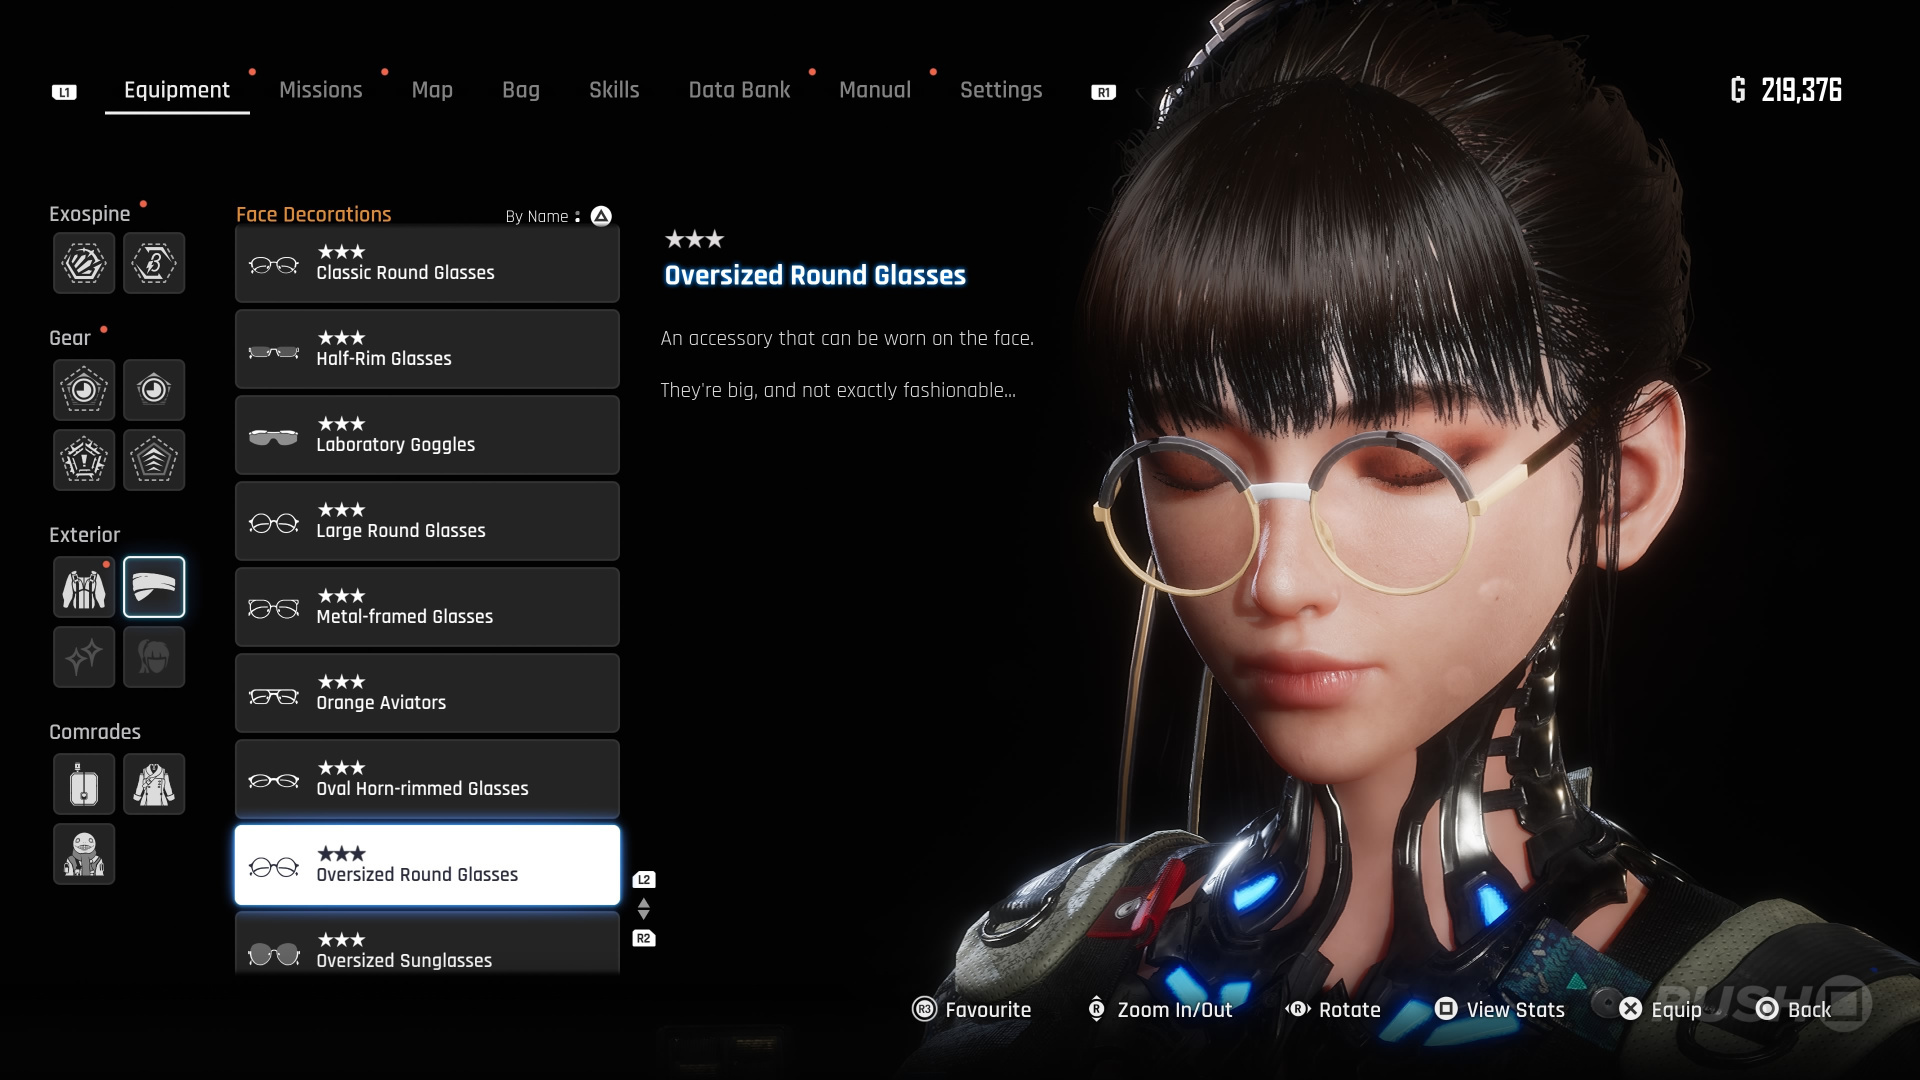
Task: Select the first Exospine slot icon
Action: [84, 263]
